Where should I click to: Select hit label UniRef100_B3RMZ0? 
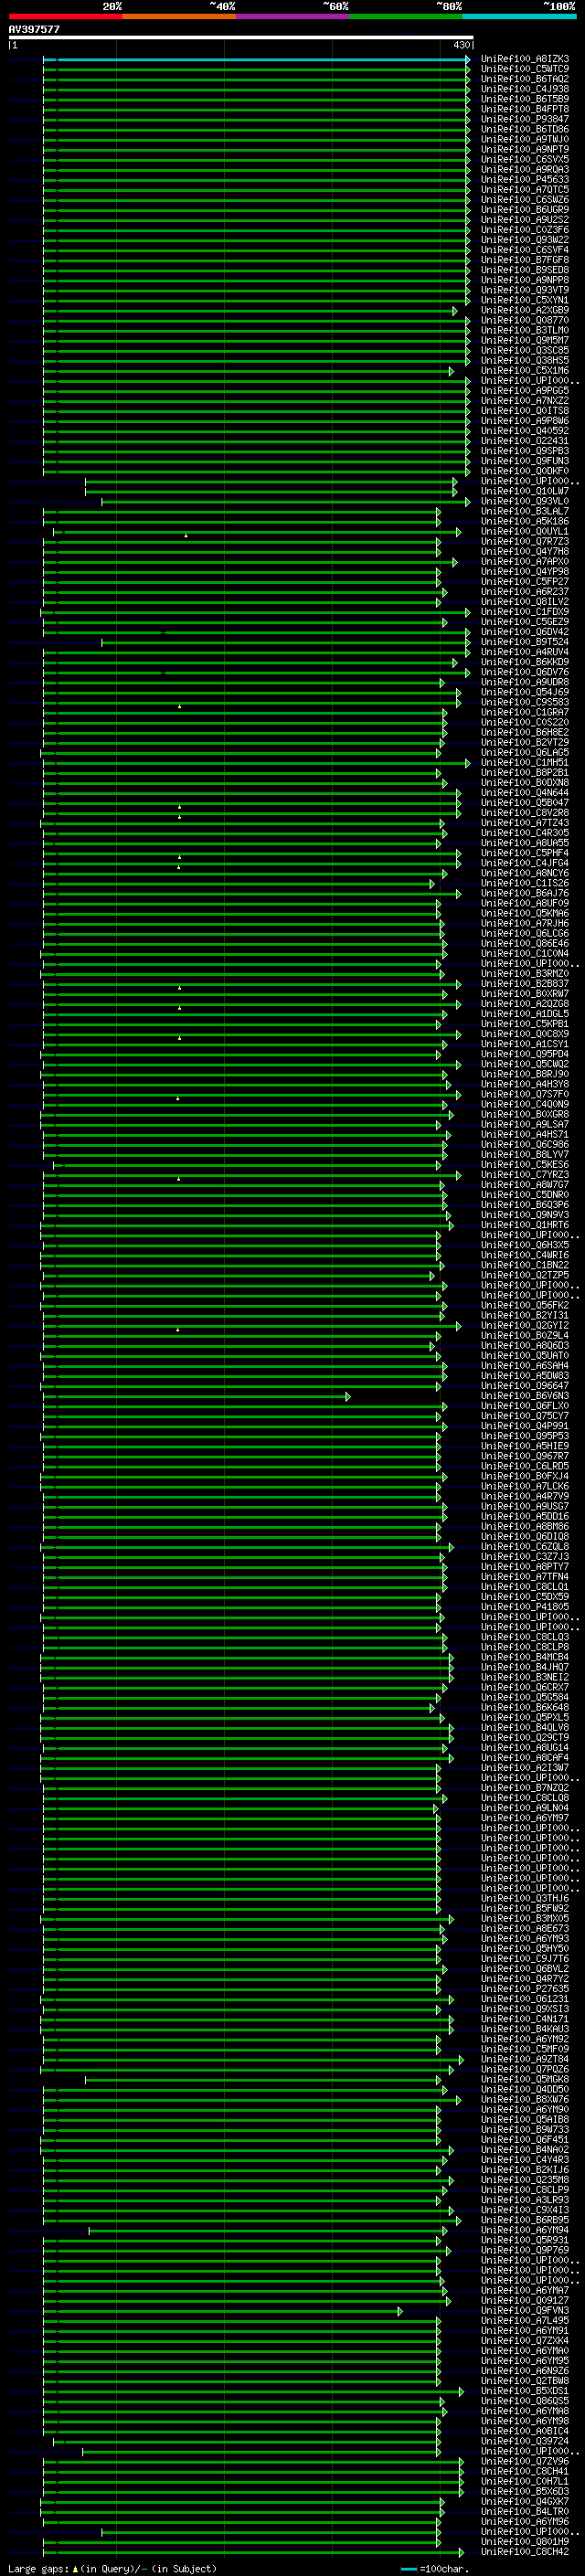click(x=525, y=975)
